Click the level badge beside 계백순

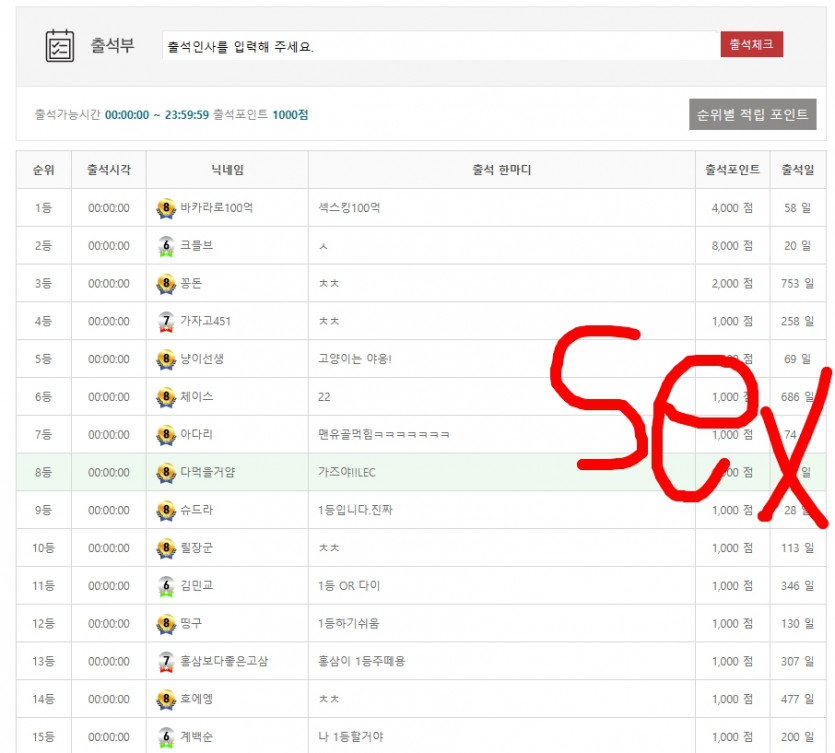click(x=167, y=737)
